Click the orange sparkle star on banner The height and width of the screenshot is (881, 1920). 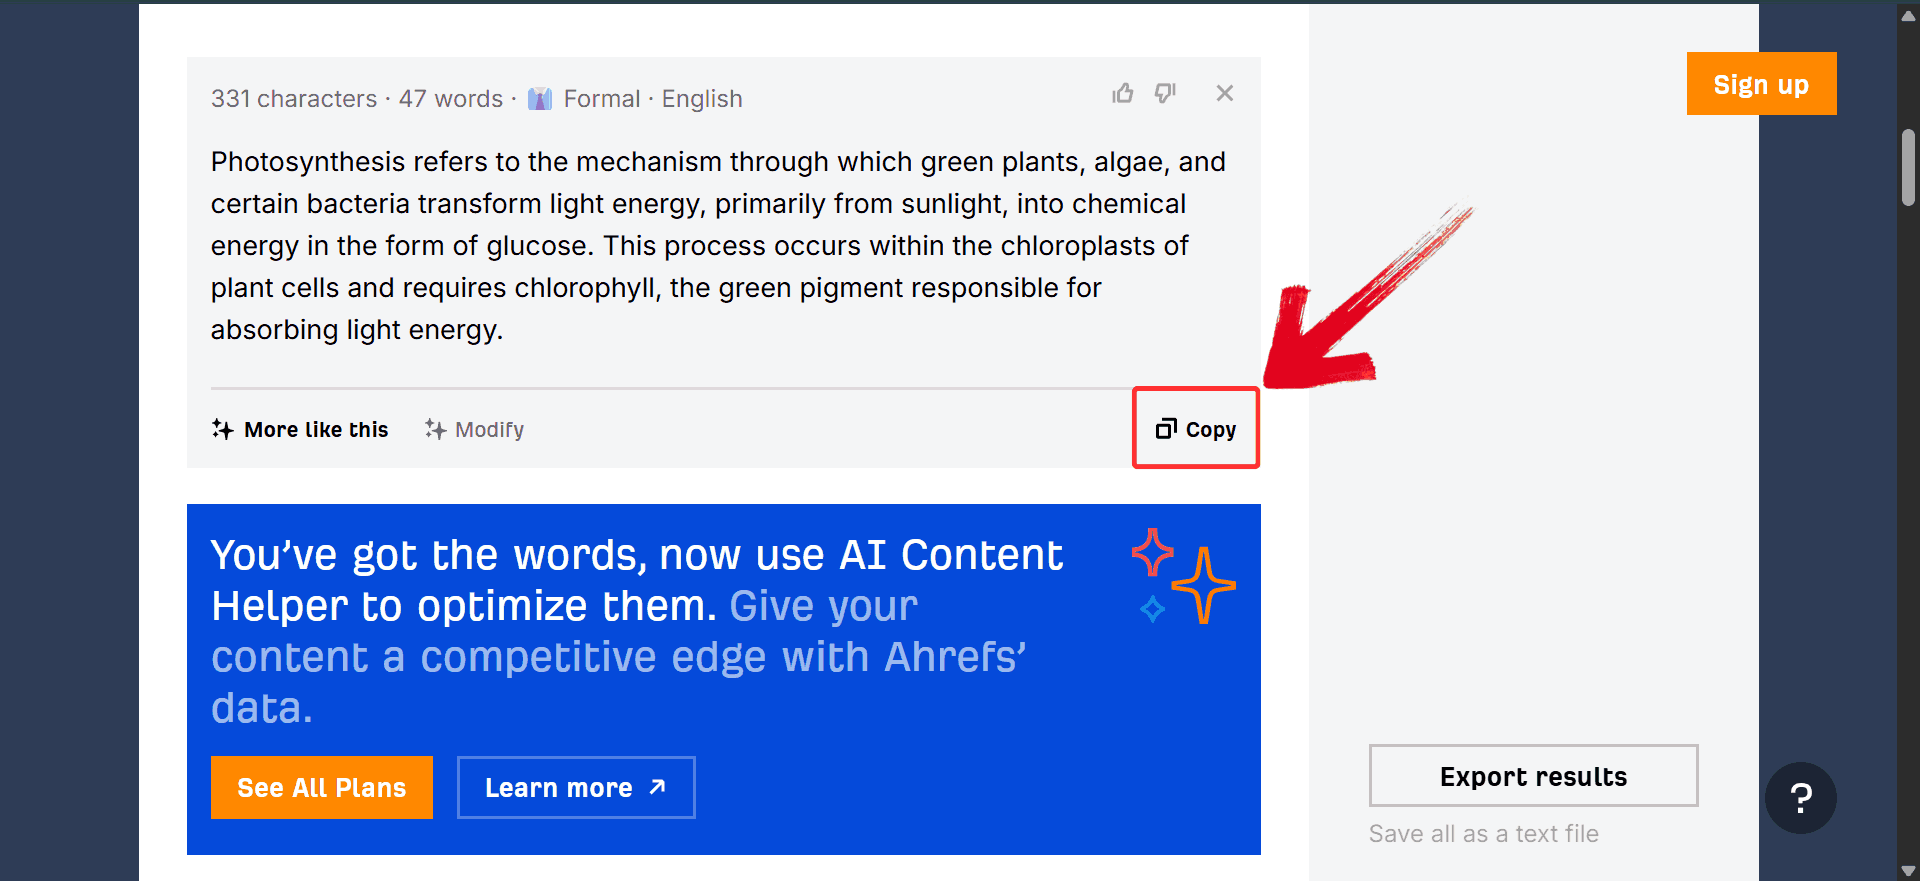pos(1204,585)
